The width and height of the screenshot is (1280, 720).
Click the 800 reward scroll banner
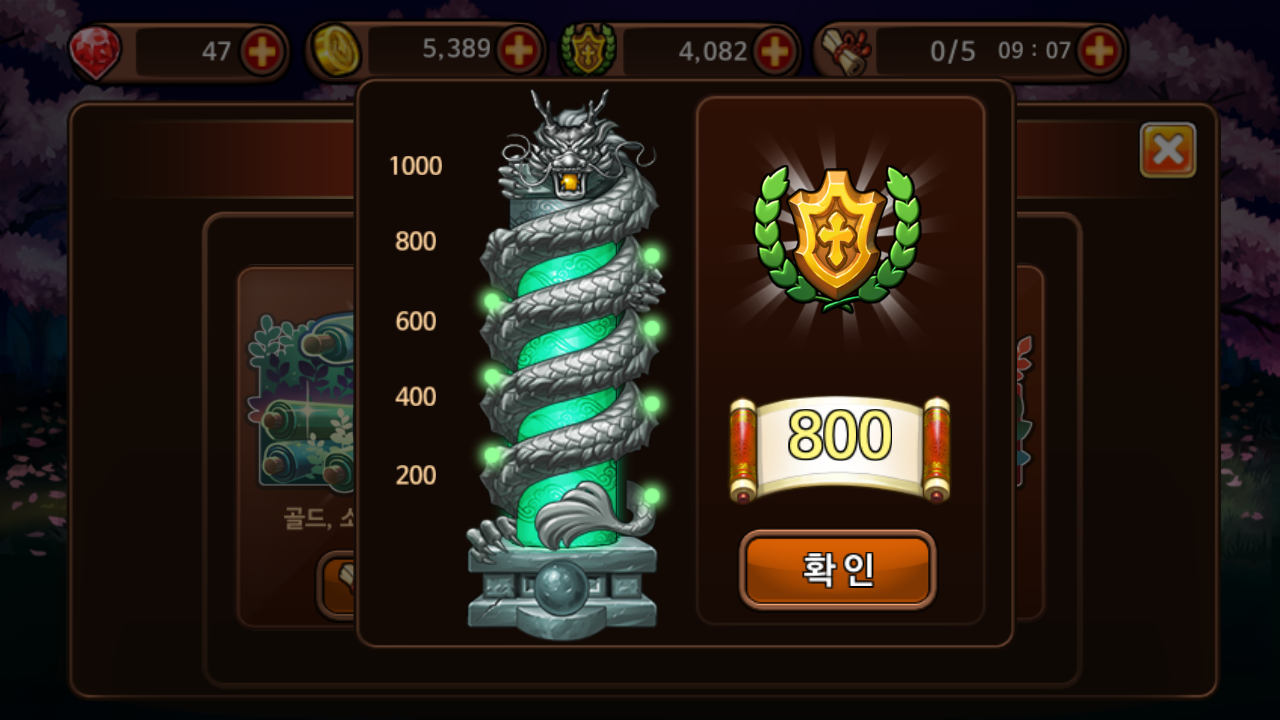coord(839,448)
